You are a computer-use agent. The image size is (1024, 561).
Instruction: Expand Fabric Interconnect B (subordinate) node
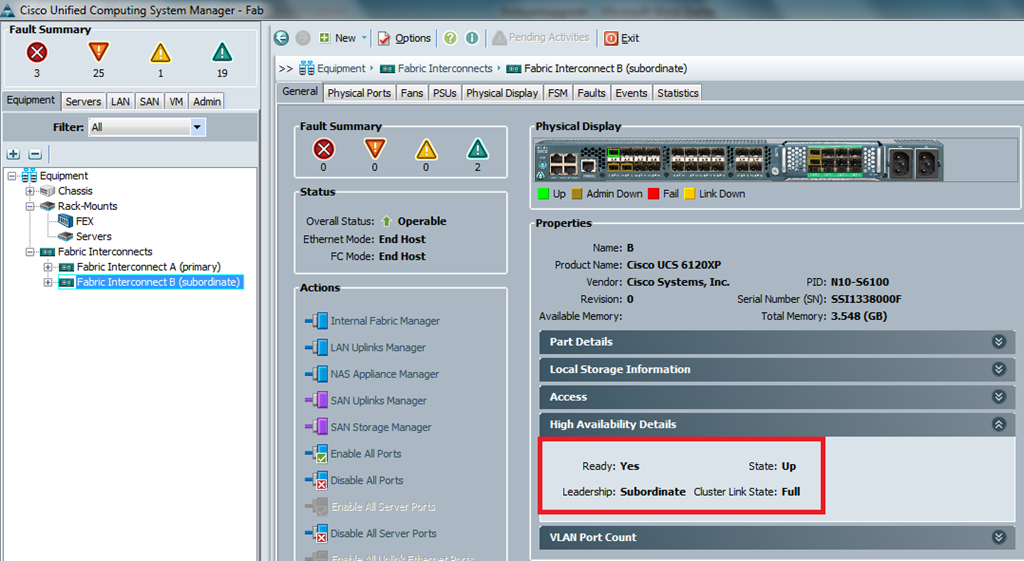point(48,282)
